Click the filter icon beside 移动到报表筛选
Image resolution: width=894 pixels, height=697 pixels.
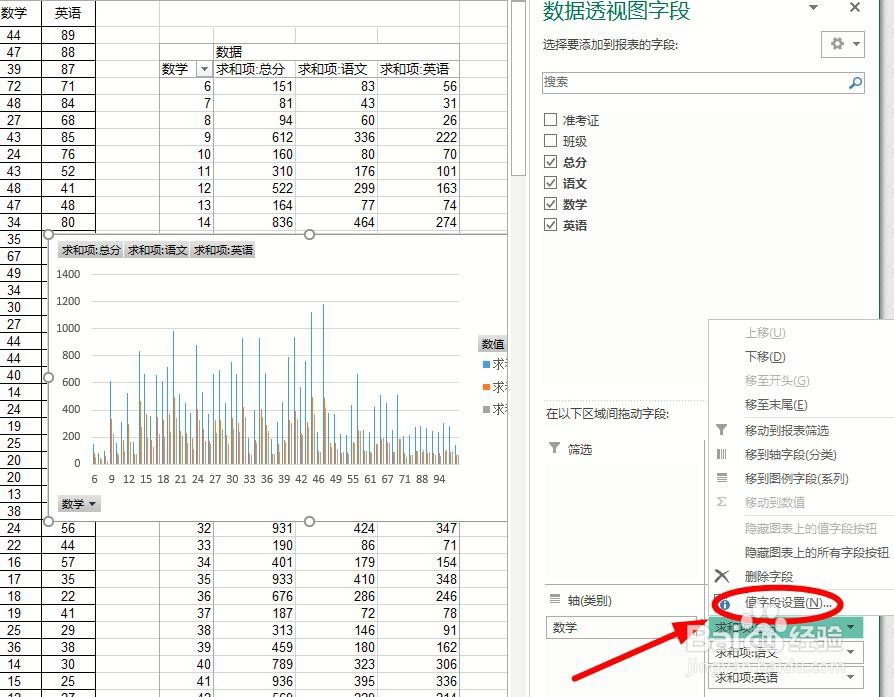[x=723, y=430]
